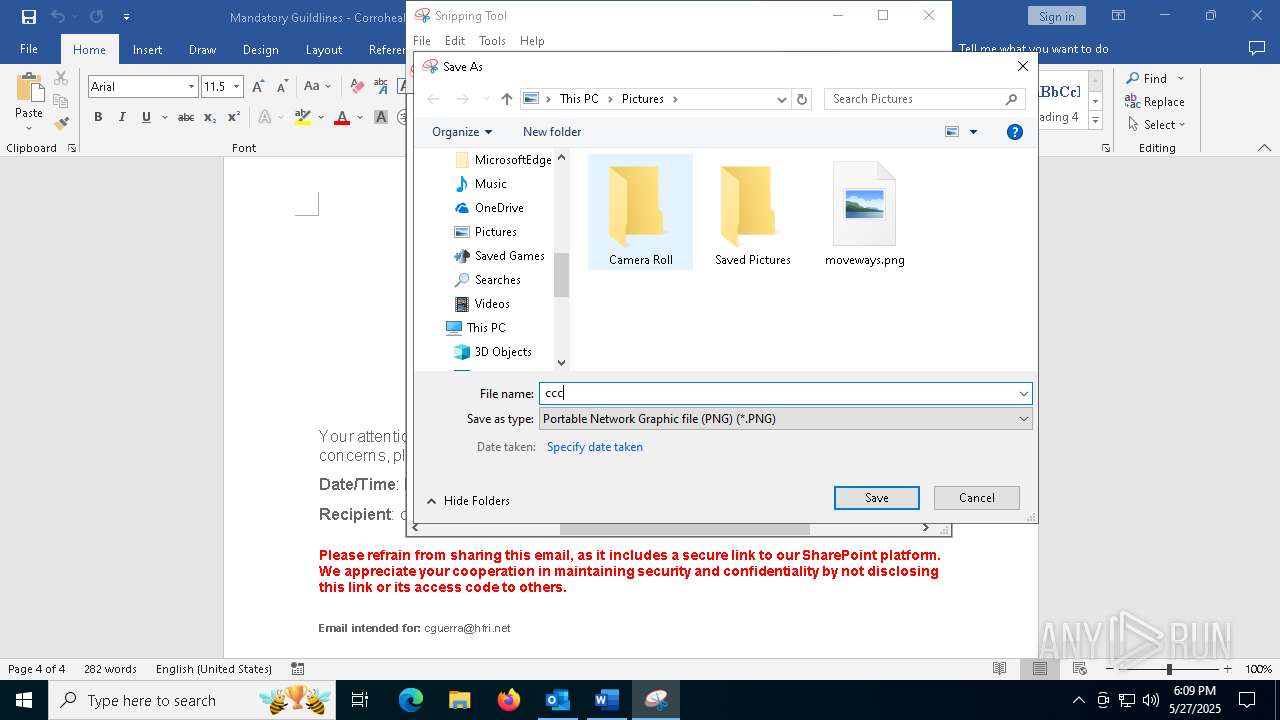Switch to the Draw ribbon tab

202,49
